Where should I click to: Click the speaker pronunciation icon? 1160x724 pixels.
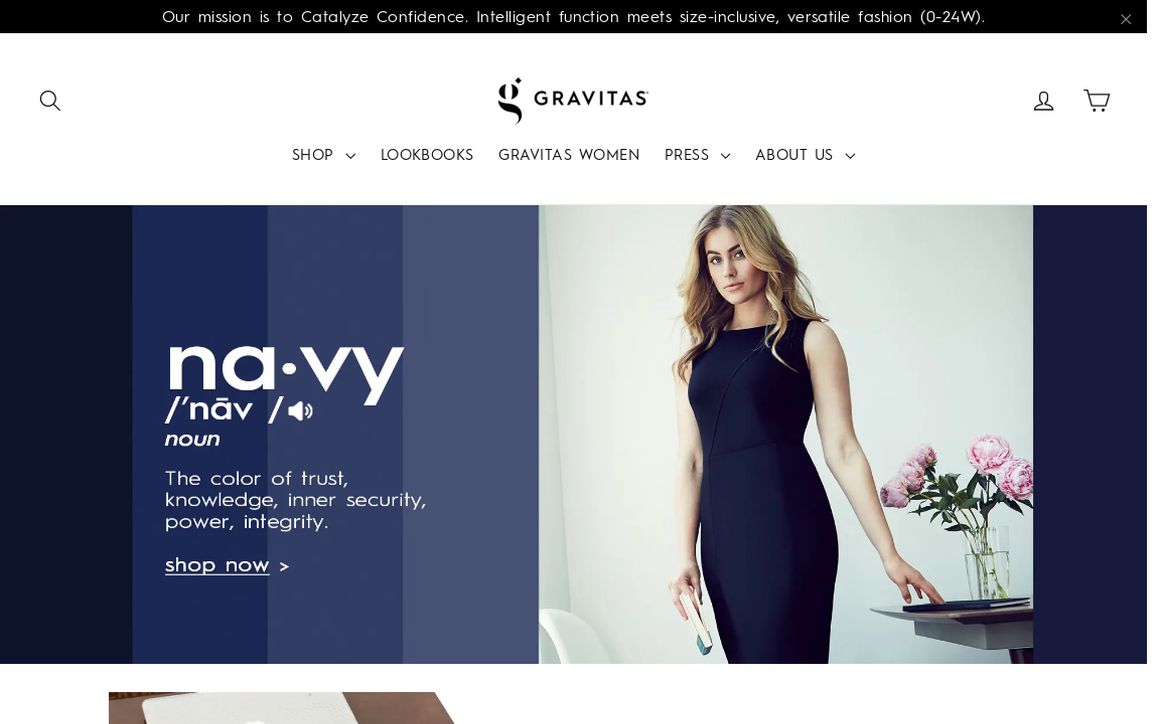(x=300, y=410)
